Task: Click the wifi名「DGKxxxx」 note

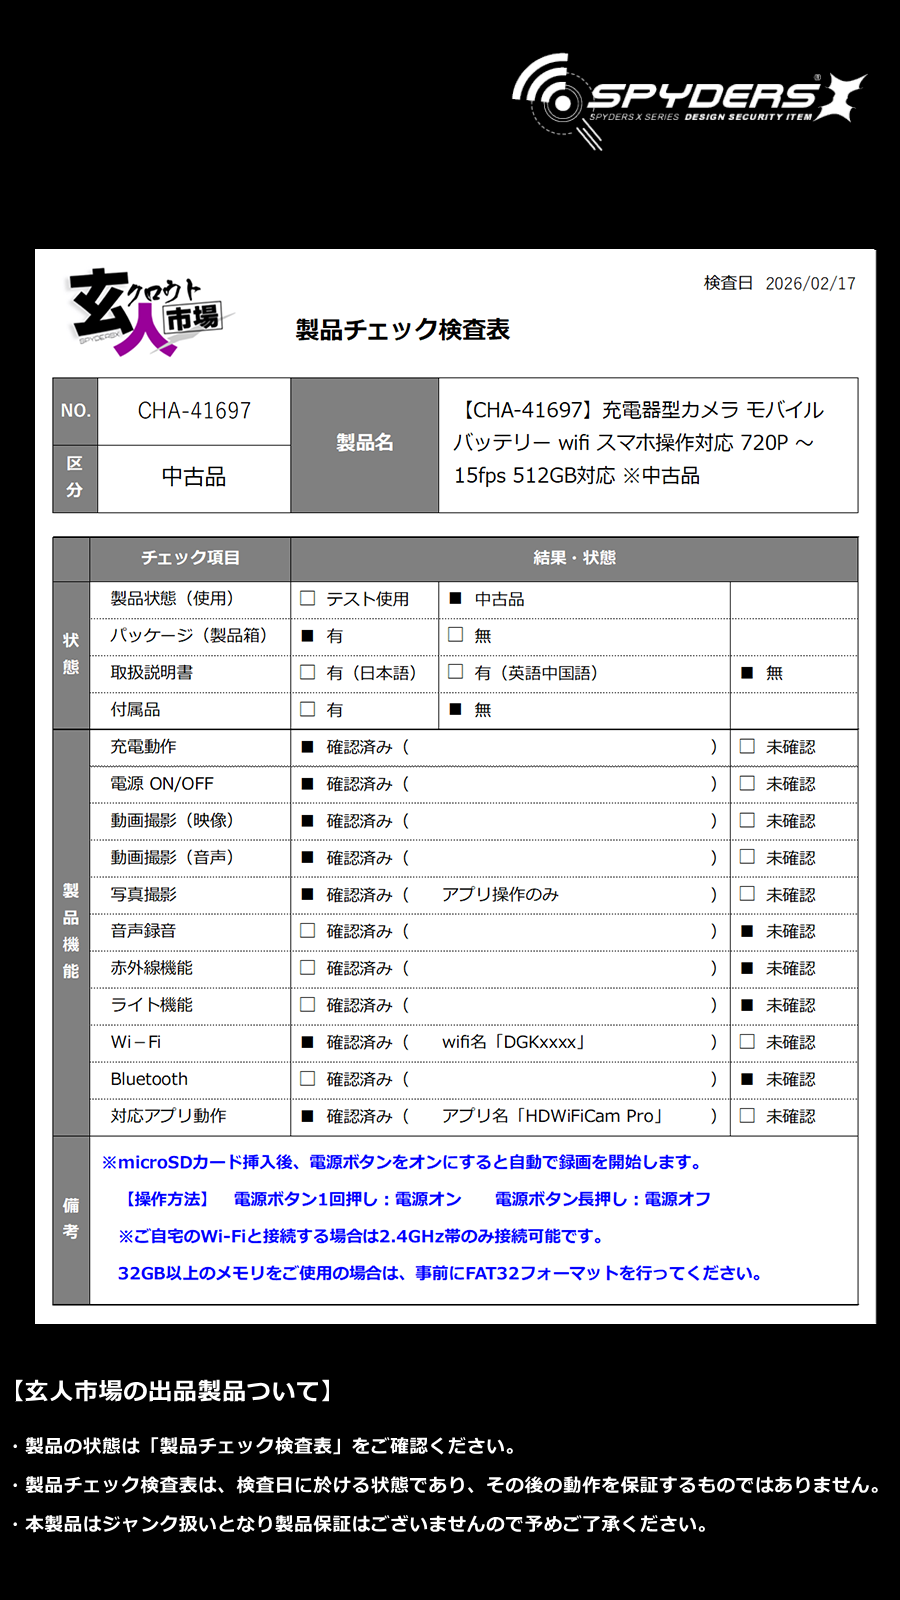Action: 514,1042
